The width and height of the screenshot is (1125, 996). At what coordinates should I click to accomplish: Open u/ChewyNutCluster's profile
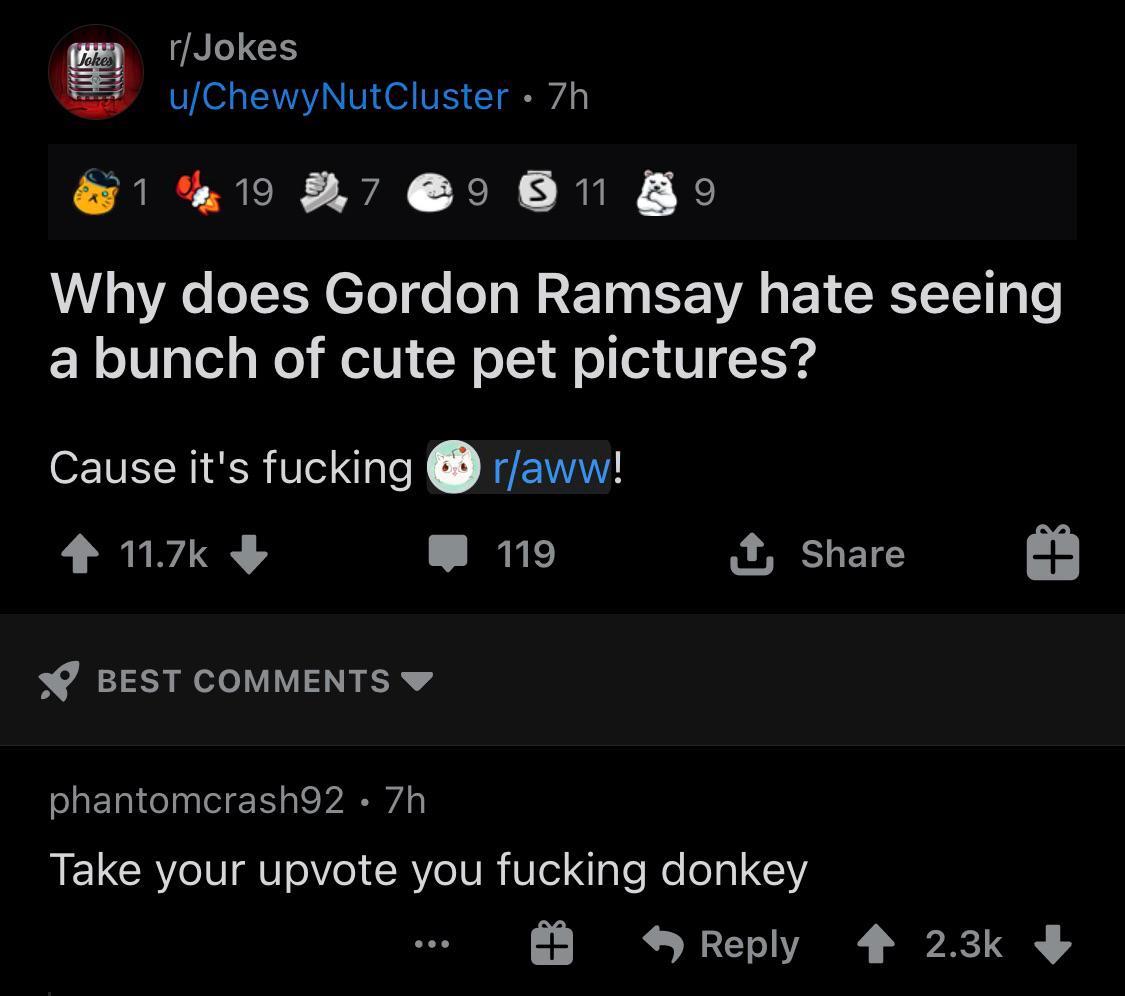click(x=338, y=96)
